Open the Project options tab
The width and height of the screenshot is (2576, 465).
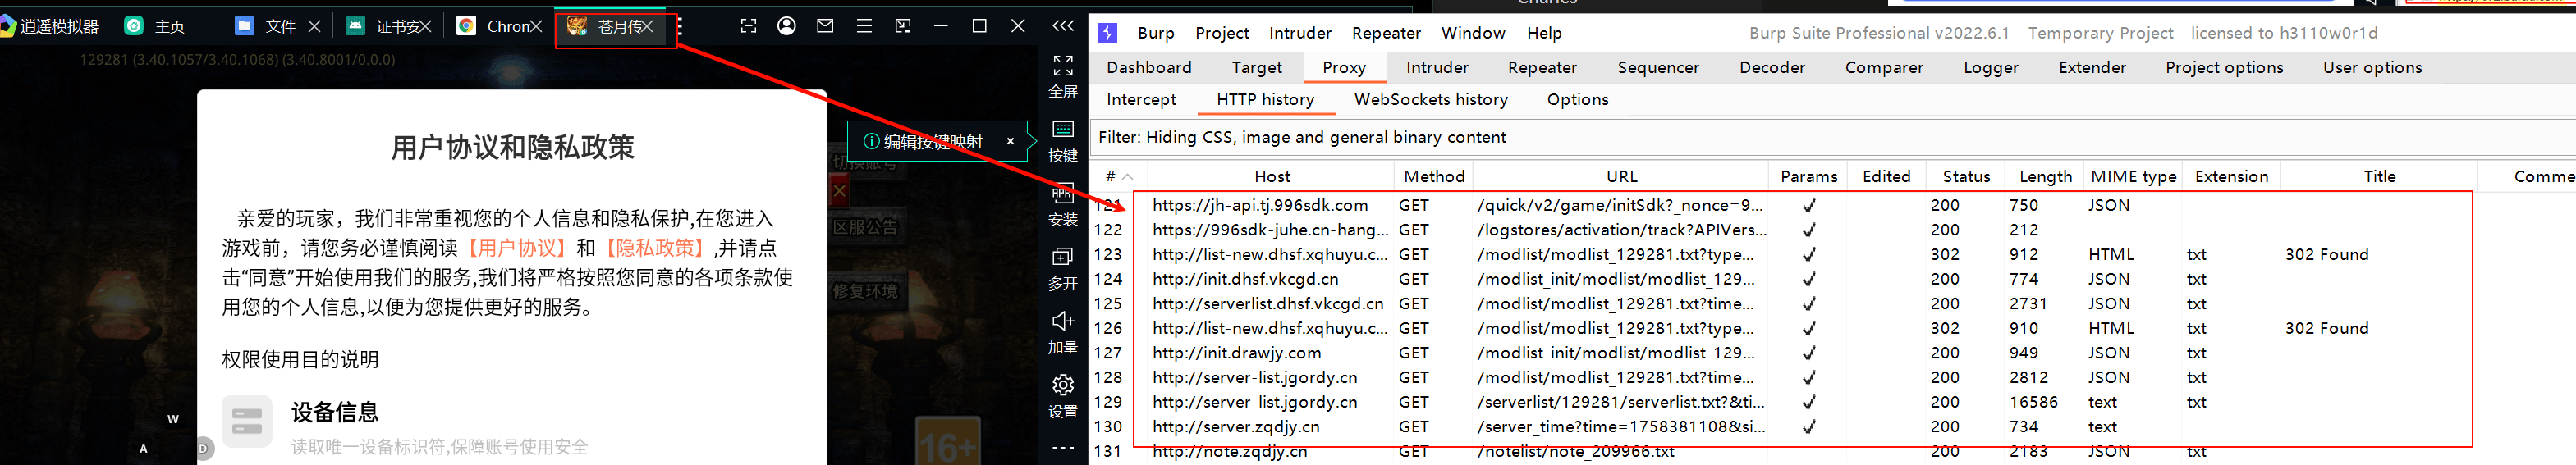click(x=2224, y=67)
